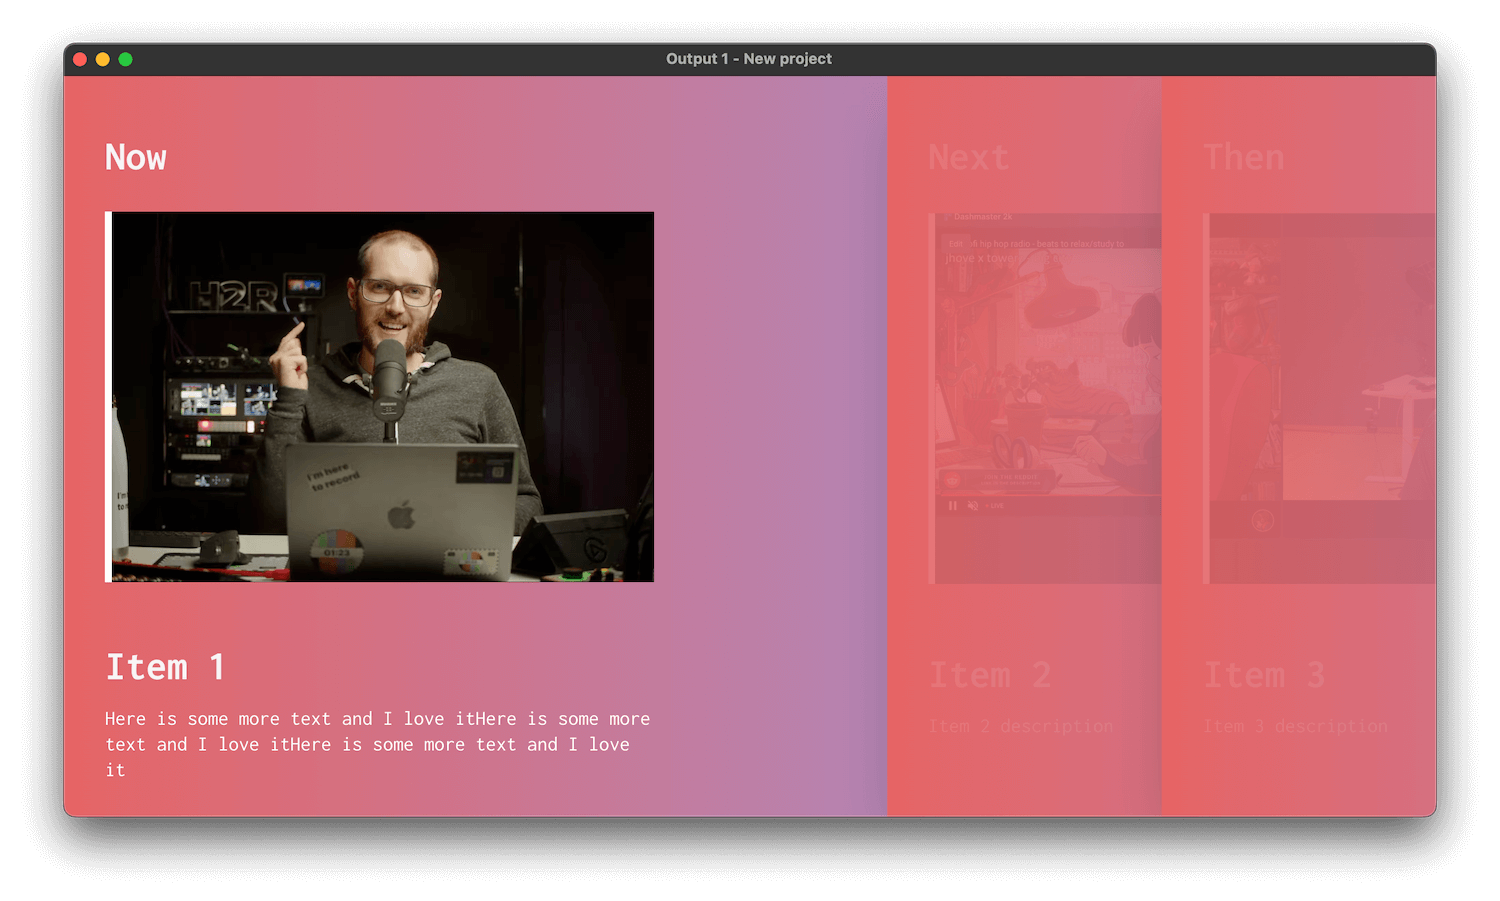Click the Item 1 description paragraph
1500x901 pixels.
click(x=378, y=744)
